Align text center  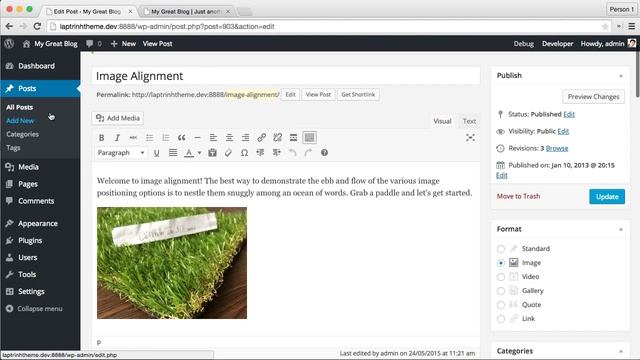(229, 138)
